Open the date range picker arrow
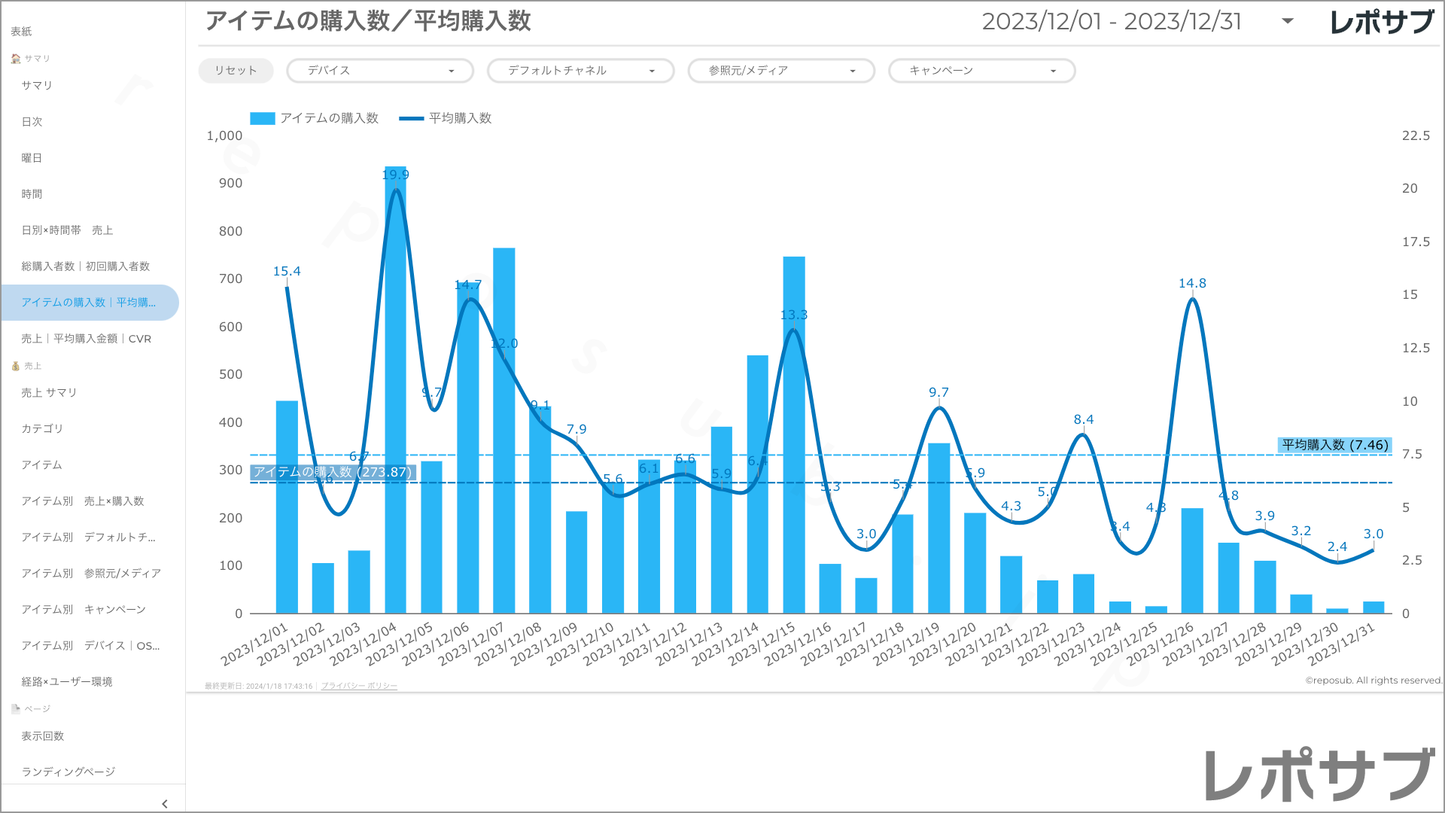This screenshot has height=813, width=1445. coord(1287,22)
